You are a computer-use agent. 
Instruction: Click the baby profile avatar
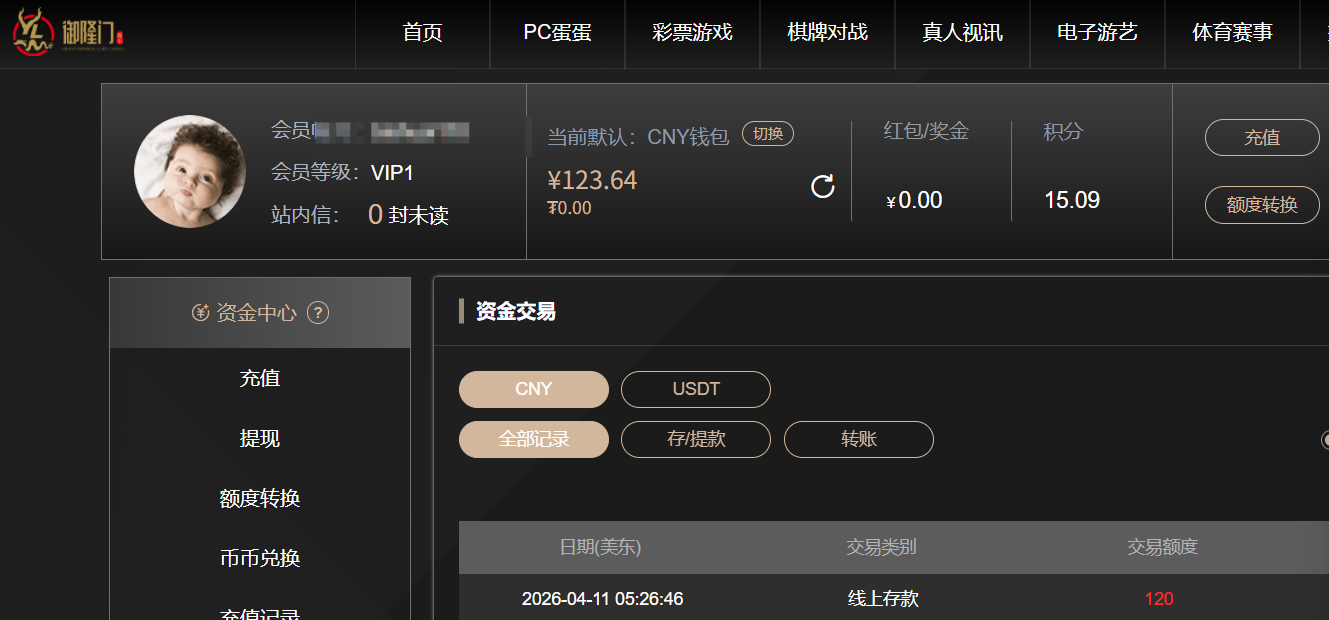(x=190, y=171)
